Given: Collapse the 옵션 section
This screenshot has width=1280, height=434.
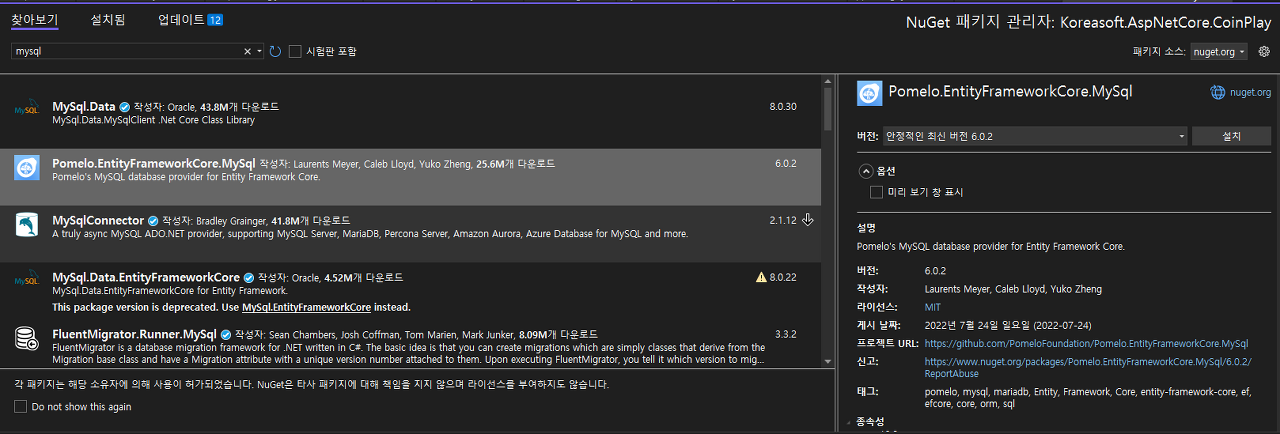Looking at the screenshot, I should pos(866,171).
